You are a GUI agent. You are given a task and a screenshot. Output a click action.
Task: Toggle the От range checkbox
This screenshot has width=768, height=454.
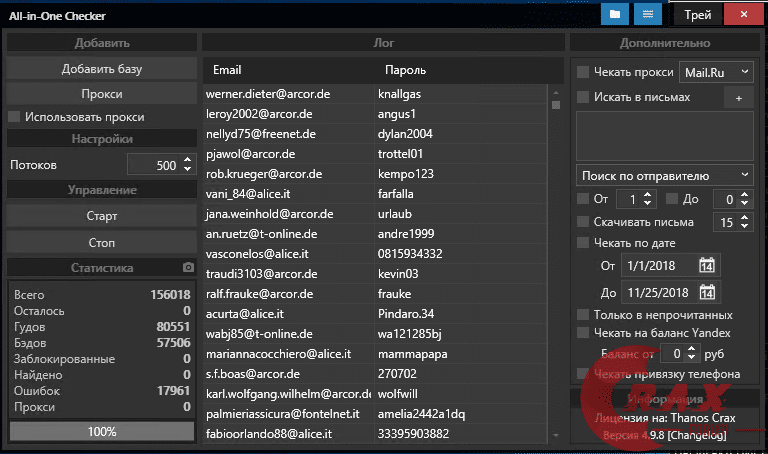[x=583, y=198]
